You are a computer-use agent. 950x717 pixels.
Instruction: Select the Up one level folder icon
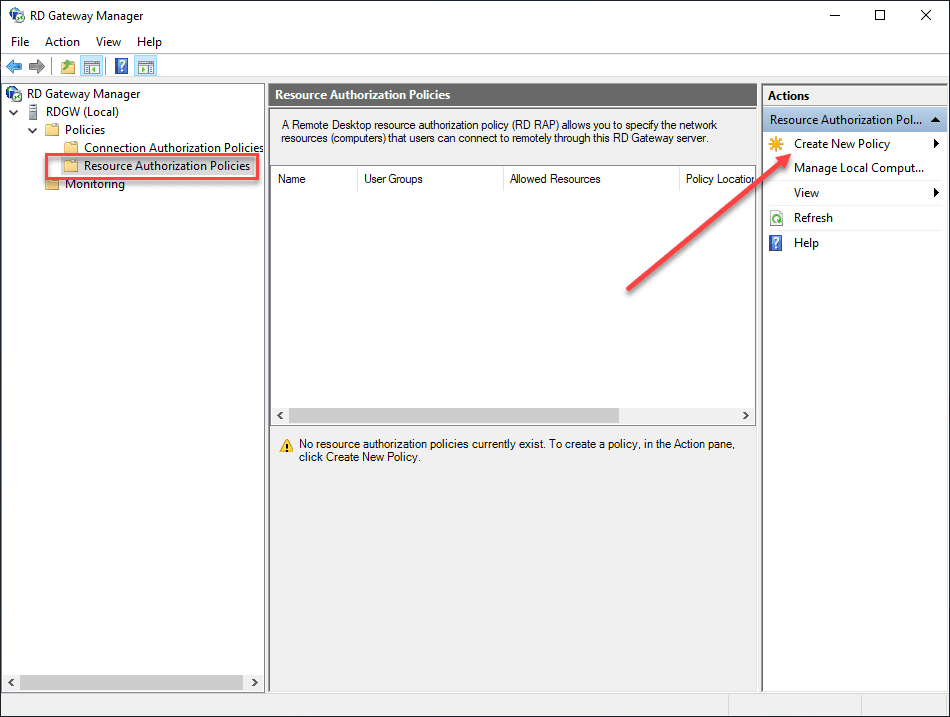pyautogui.click(x=66, y=66)
